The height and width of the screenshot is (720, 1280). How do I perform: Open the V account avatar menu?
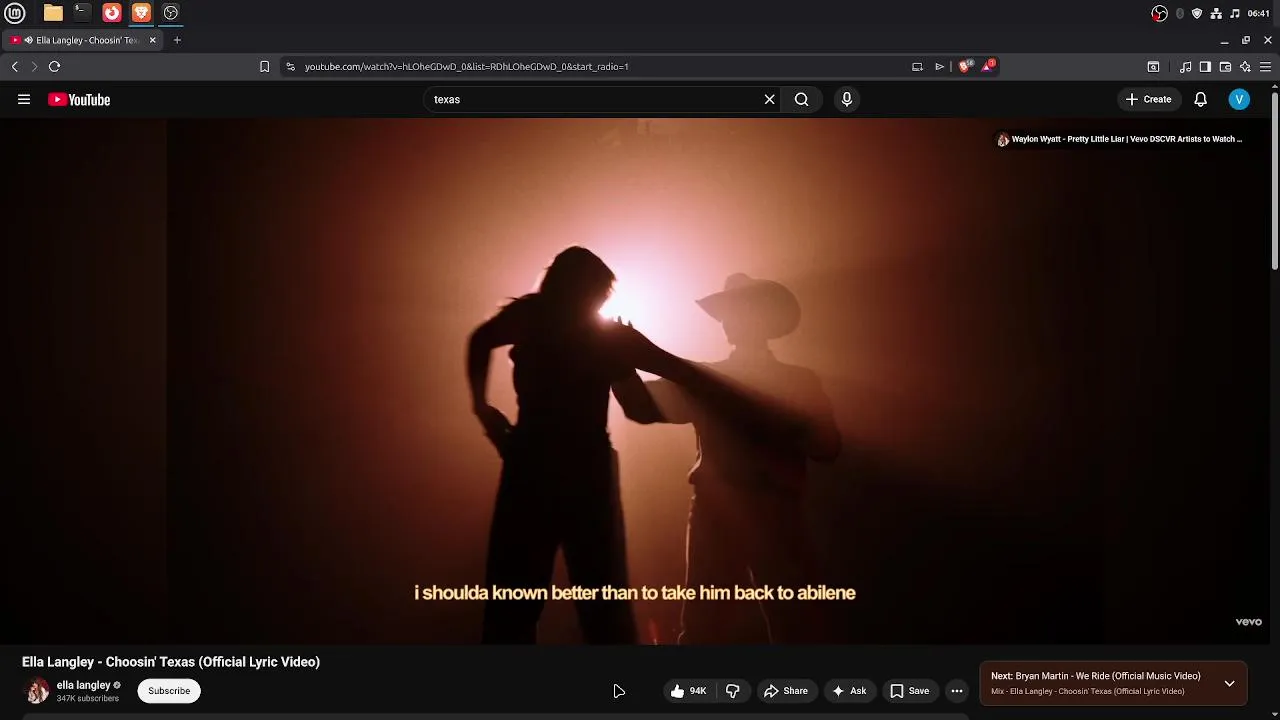1239,99
